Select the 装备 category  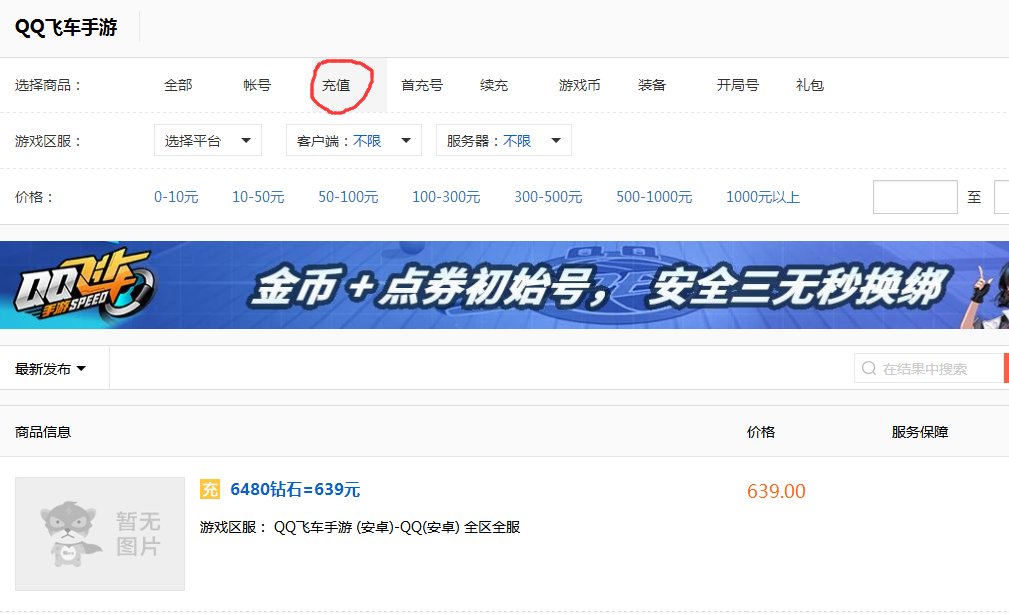click(x=651, y=85)
